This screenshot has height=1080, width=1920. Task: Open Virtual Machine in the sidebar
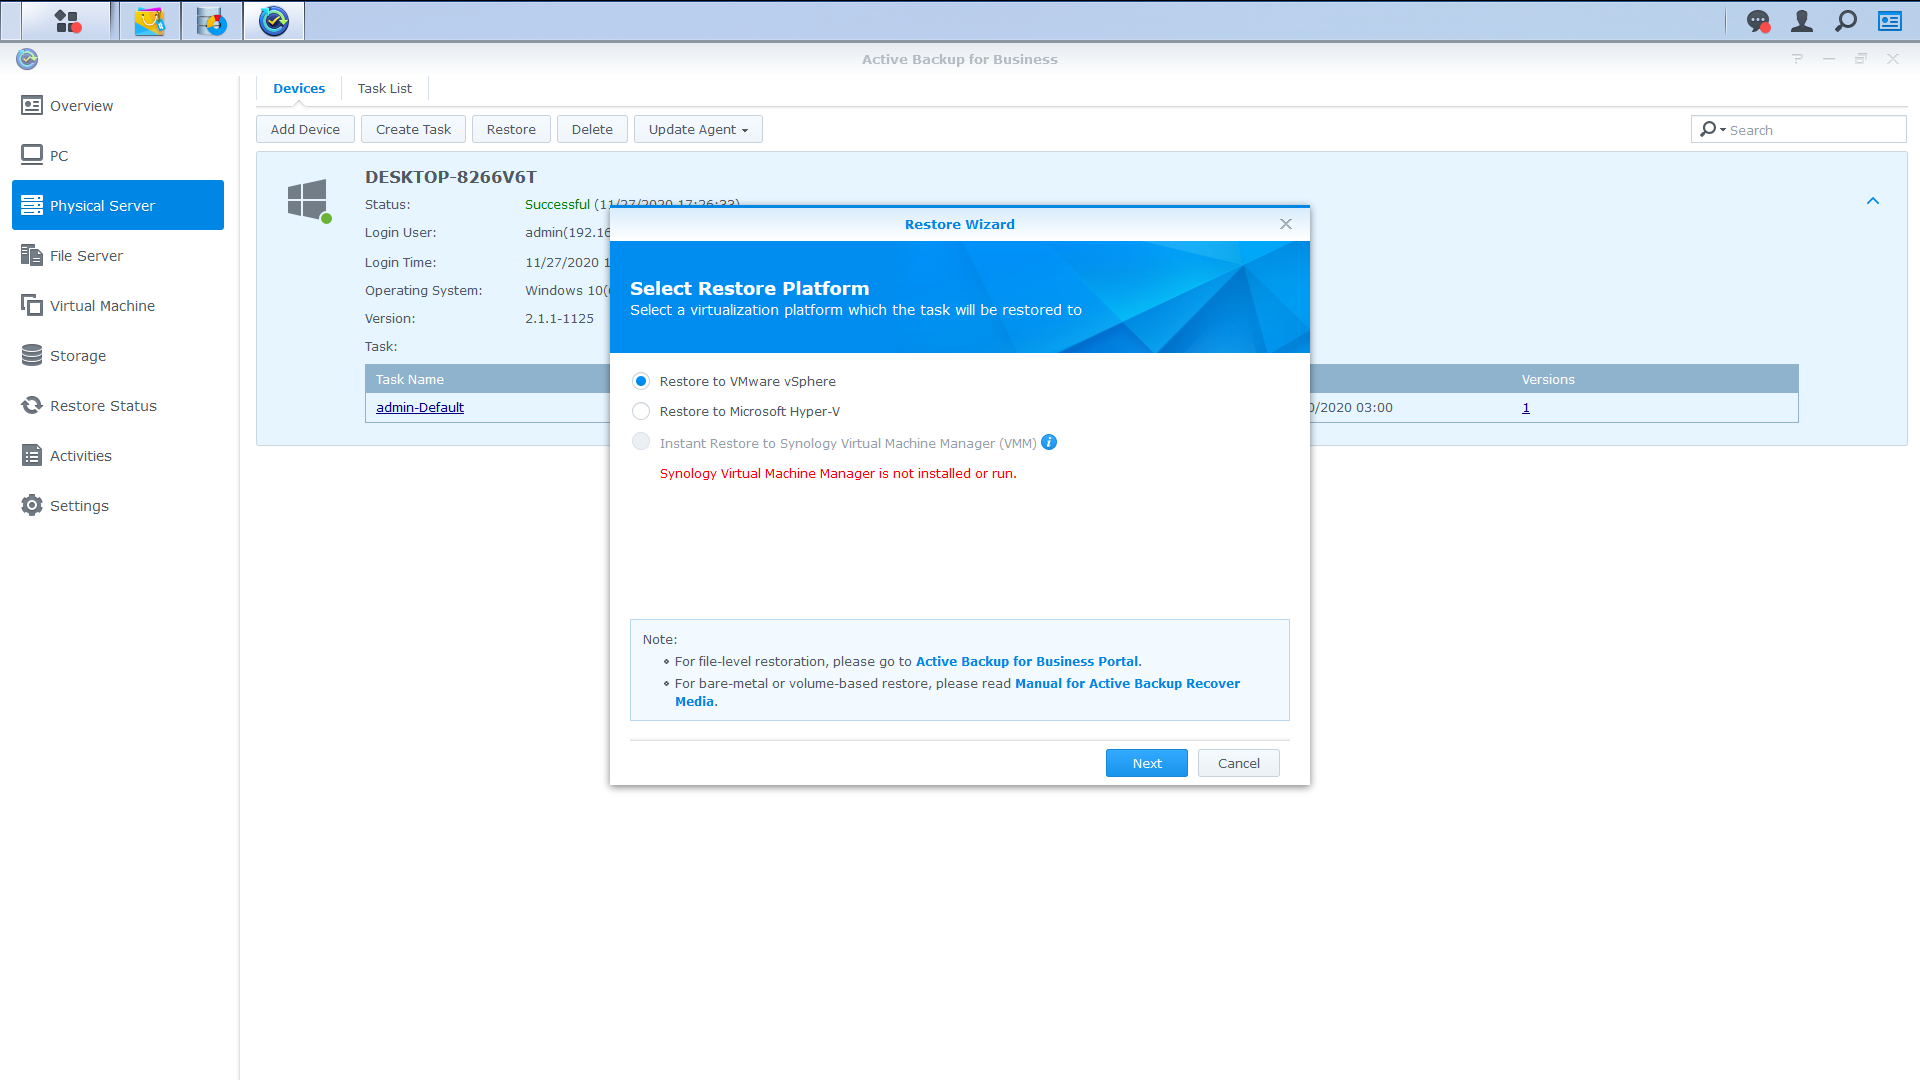102,305
